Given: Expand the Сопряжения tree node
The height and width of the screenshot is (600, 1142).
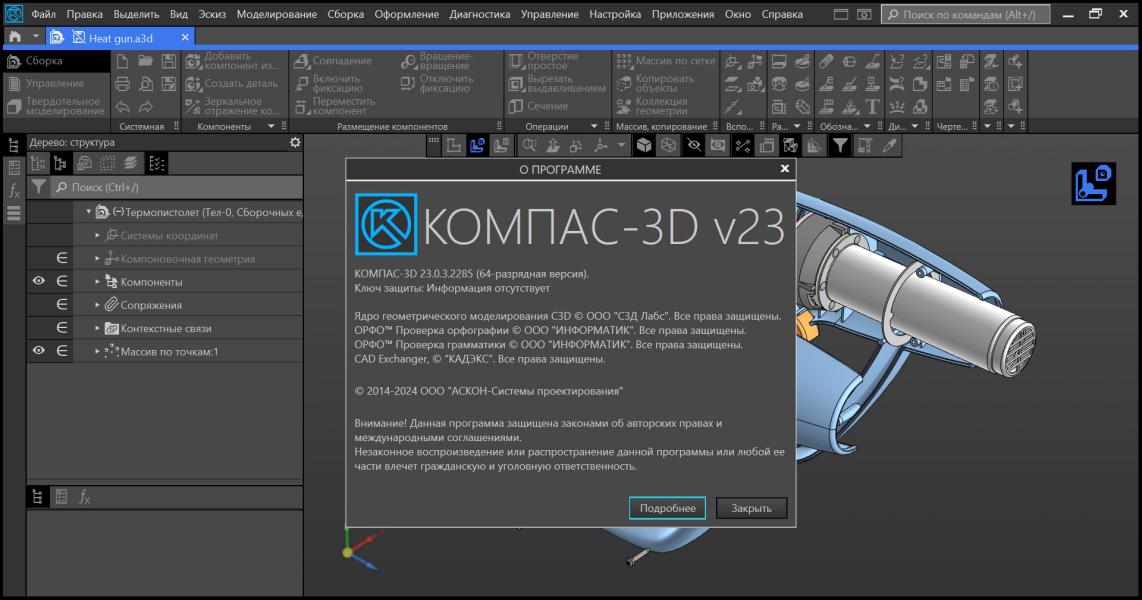Looking at the screenshot, I should [x=98, y=305].
